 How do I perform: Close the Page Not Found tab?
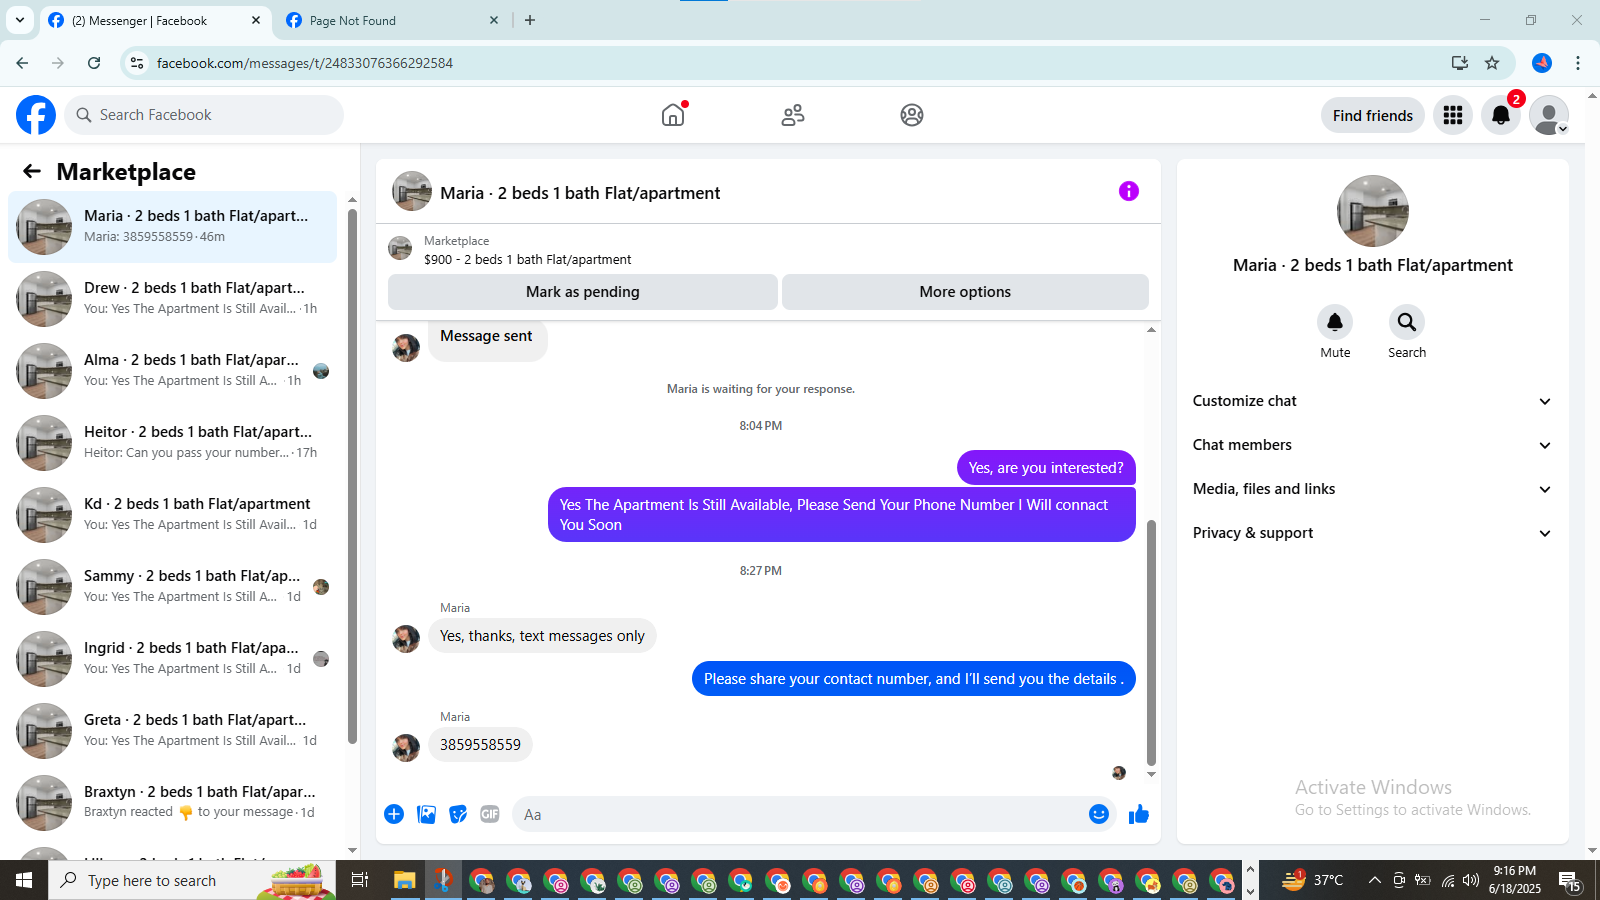point(494,20)
